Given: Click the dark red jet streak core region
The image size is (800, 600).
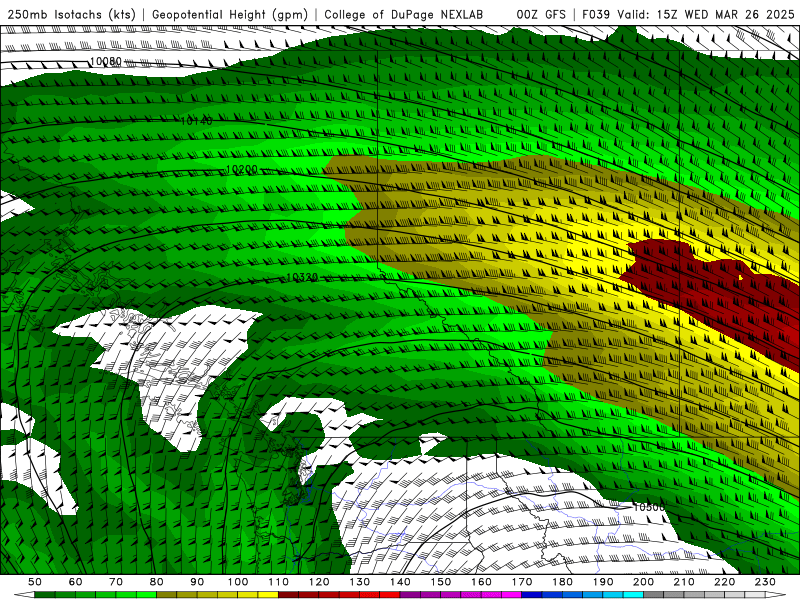Looking at the screenshot, I should (x=714, y=291).
